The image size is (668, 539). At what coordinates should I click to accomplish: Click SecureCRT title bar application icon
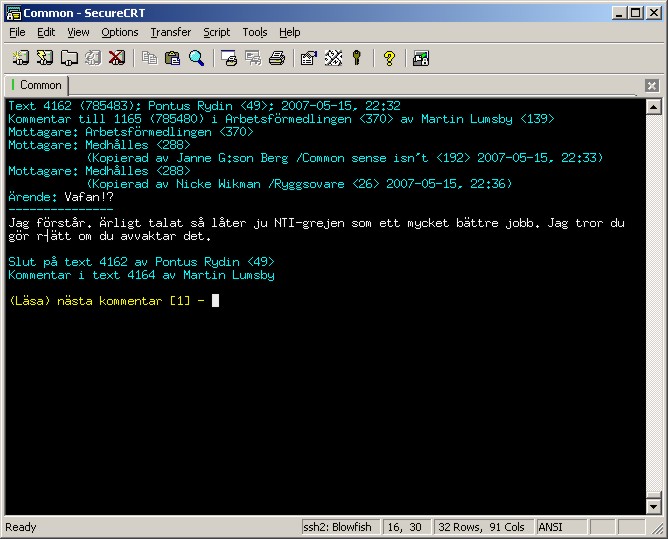[x=14, y=13]
